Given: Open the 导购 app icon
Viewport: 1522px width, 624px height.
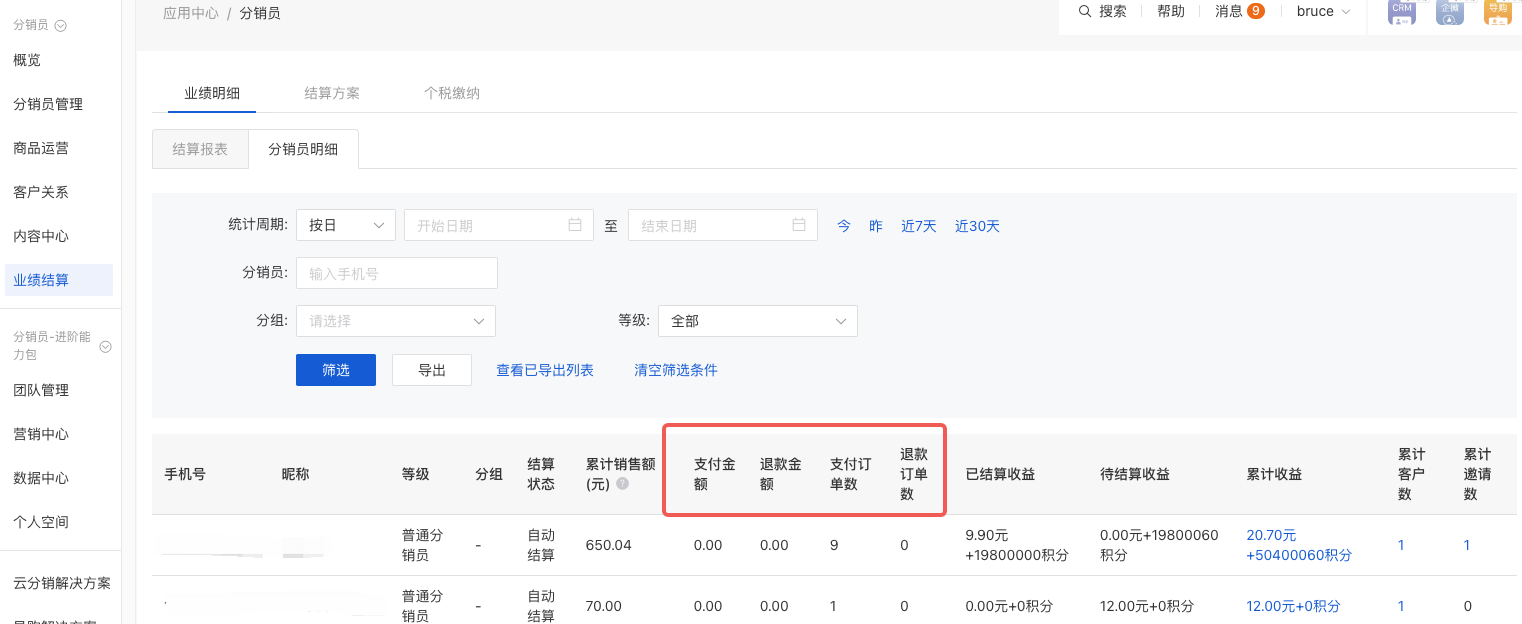Looking at the screenshot, I should point(1498,11).
